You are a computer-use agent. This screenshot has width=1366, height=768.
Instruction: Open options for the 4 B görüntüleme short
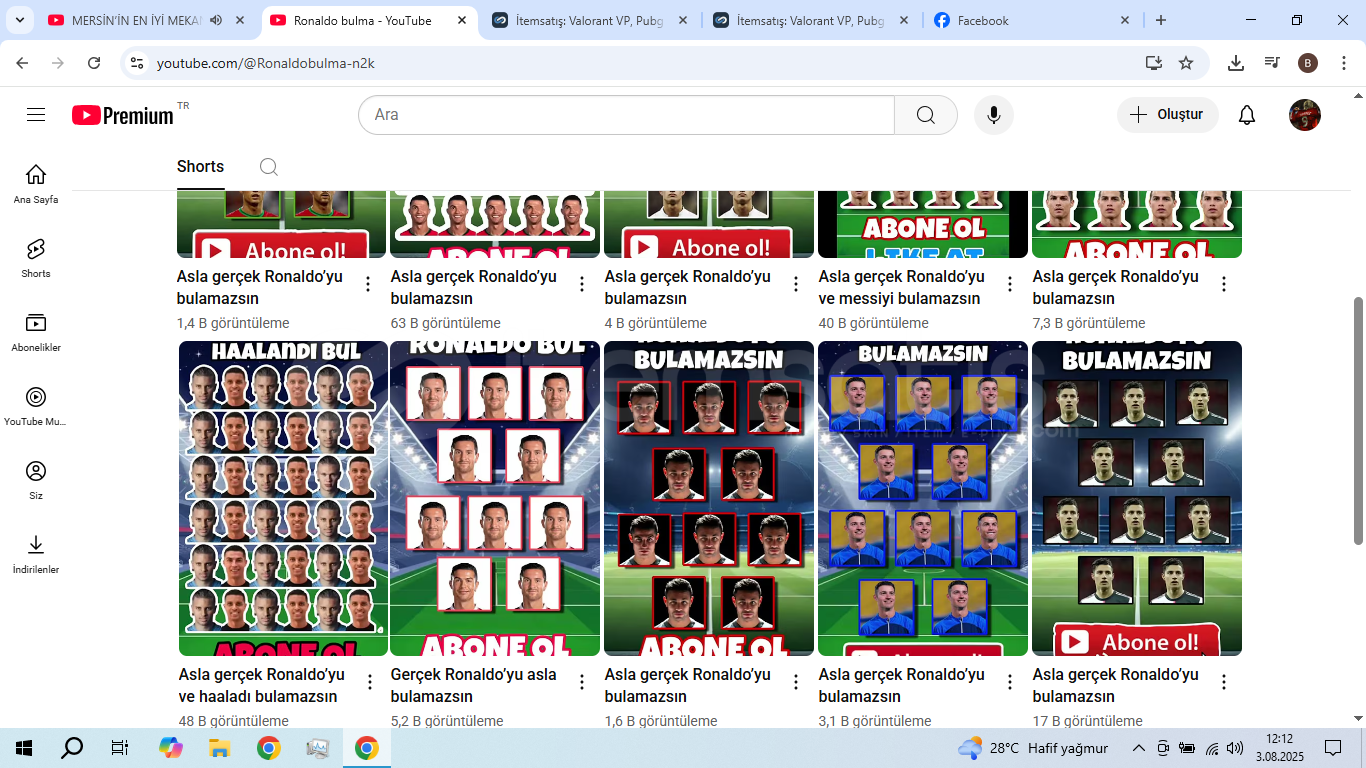click(x=796, y=285)
